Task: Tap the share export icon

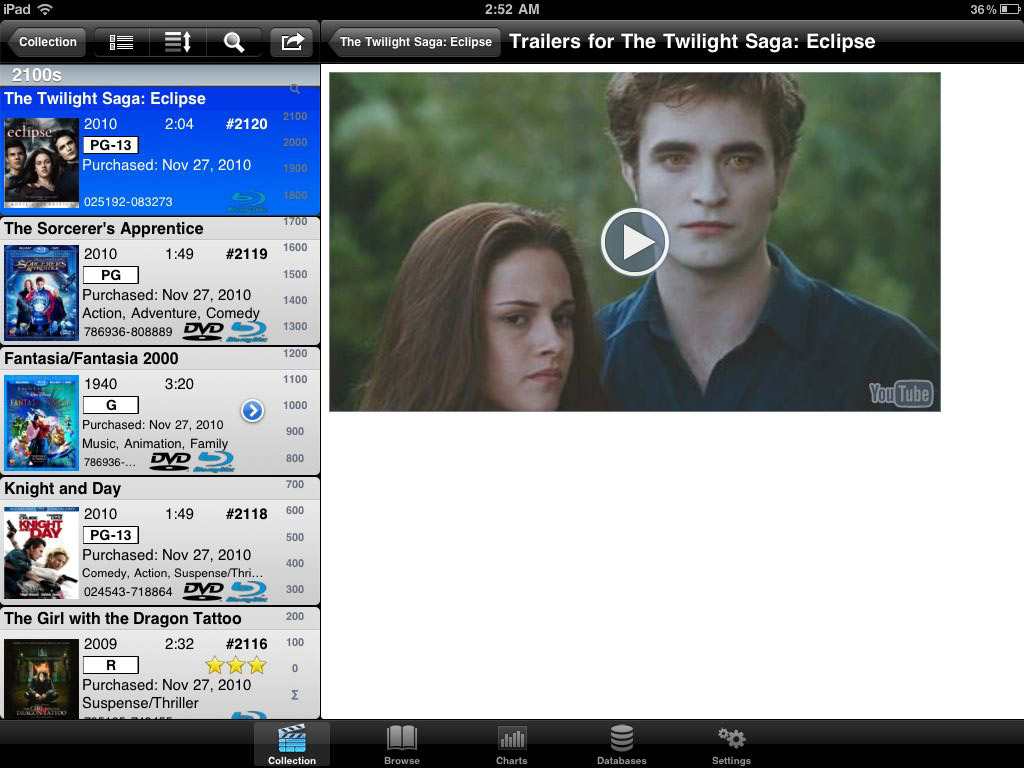Action: point(292,42)
